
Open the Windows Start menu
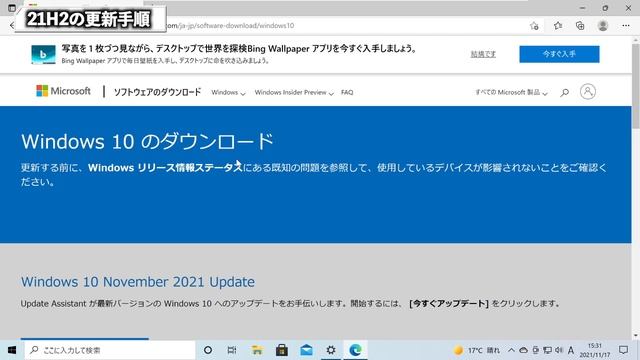click(12, 350)
